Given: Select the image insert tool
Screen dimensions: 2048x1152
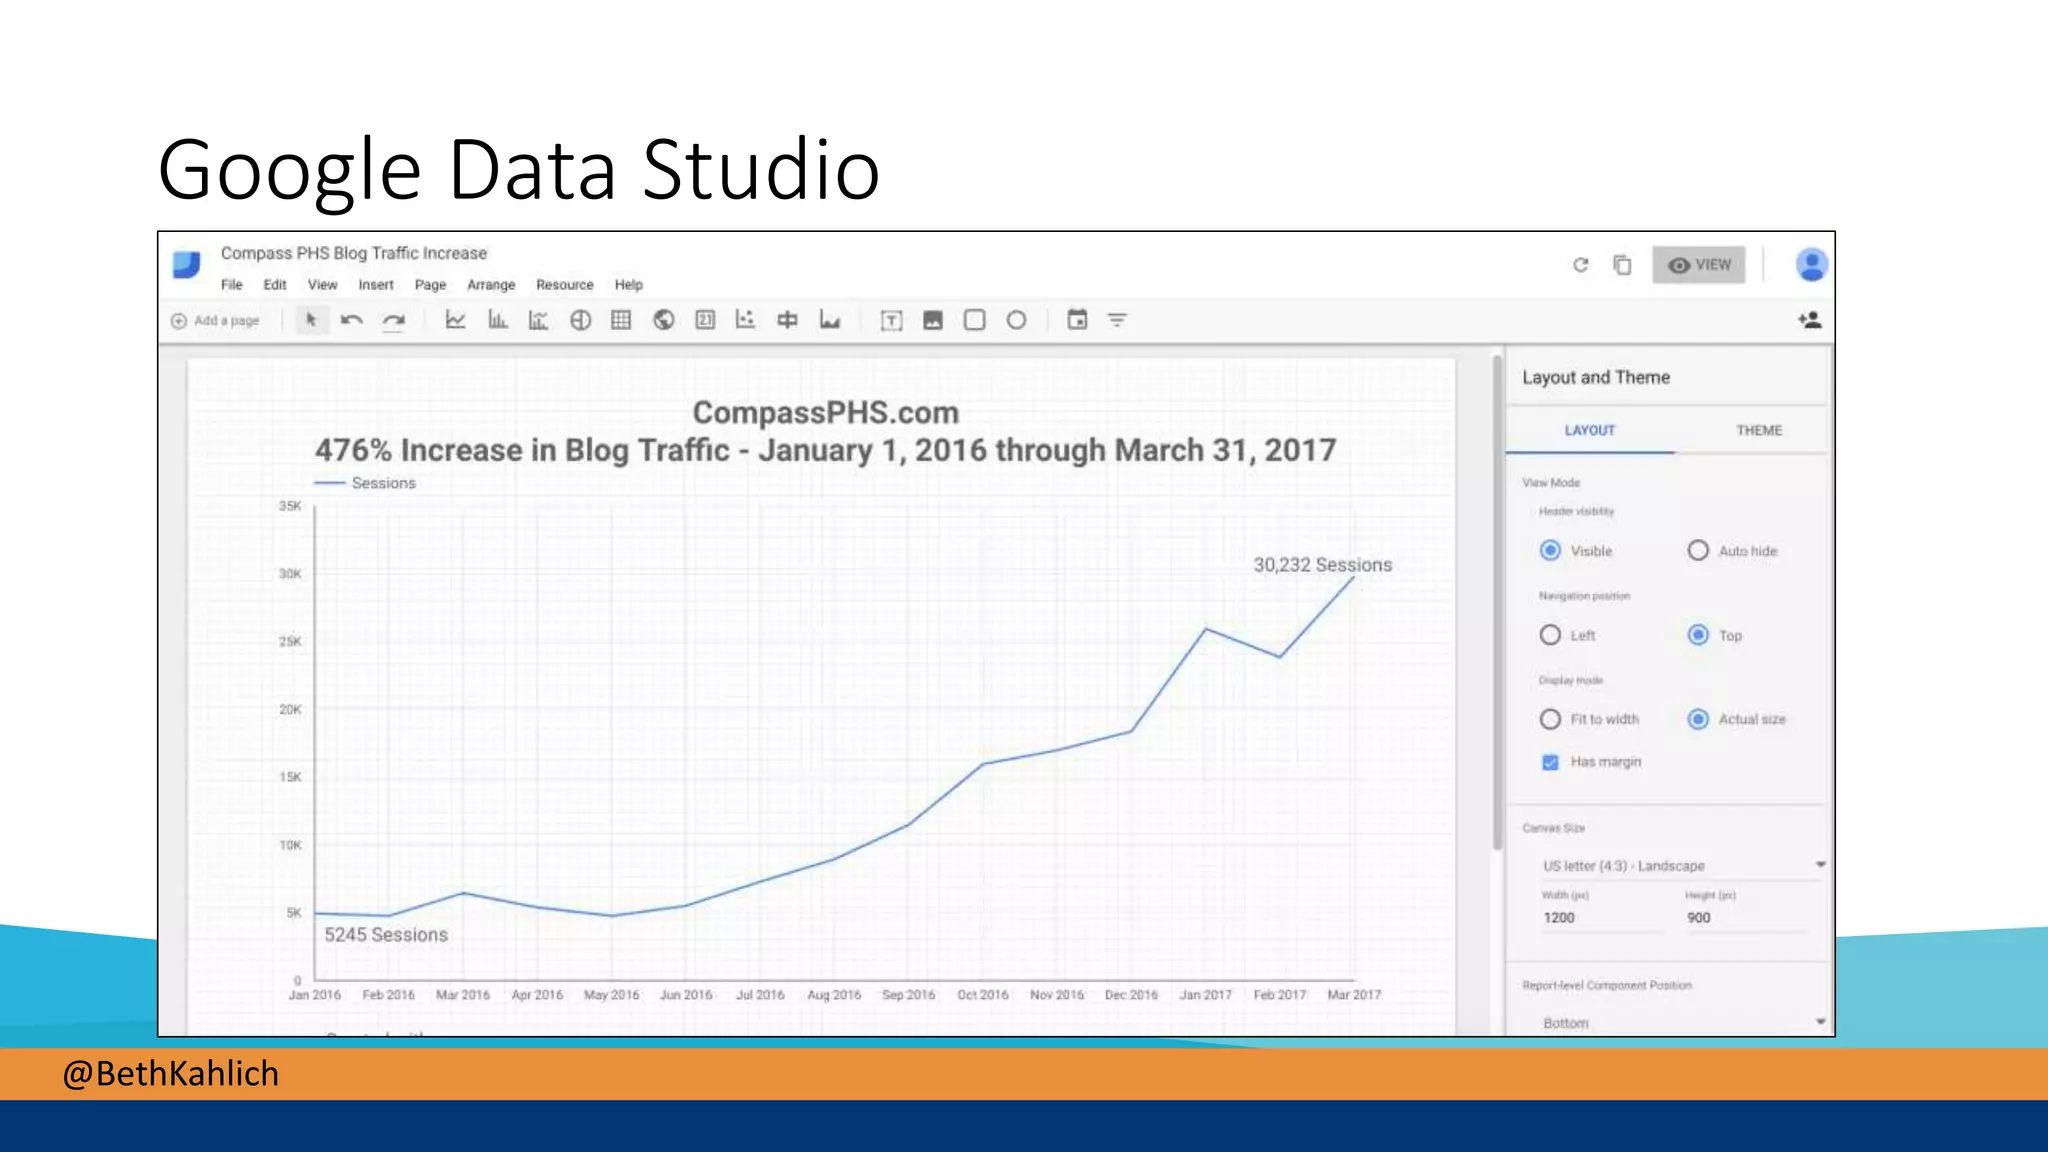Looking at the screenshot, I should 933,320.
